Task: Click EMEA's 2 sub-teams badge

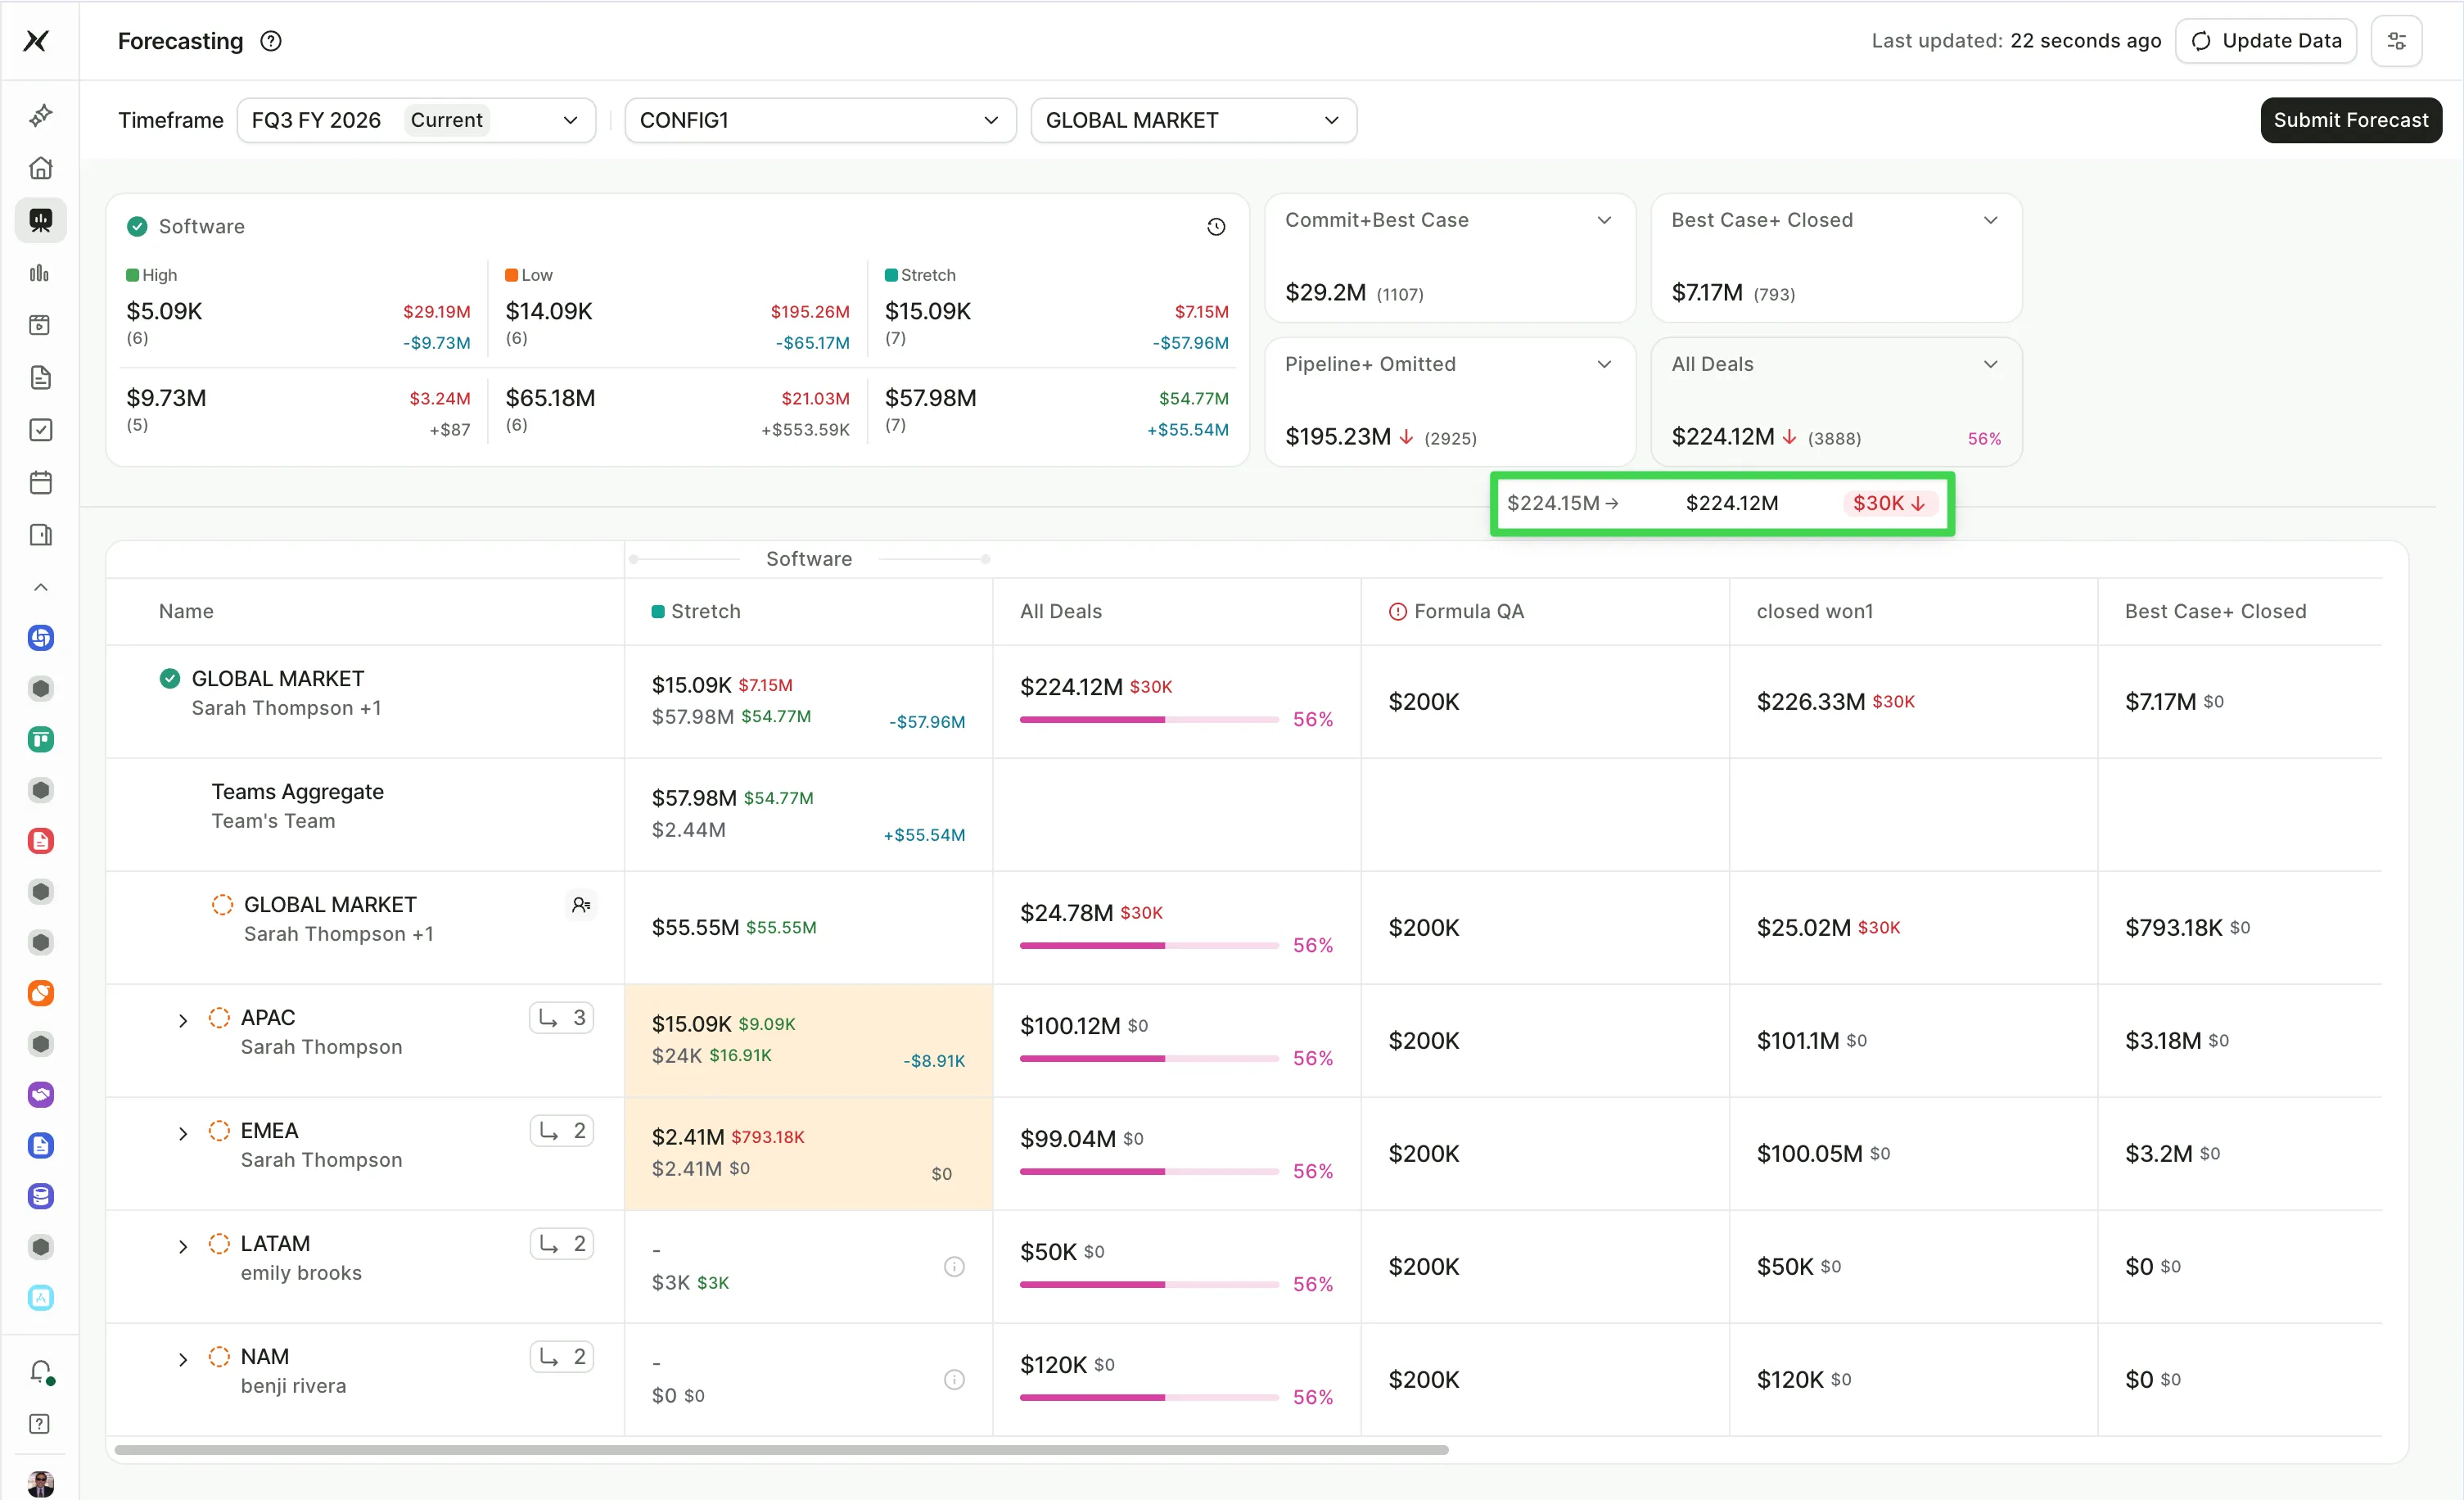Action: (x=562, y=1131)
